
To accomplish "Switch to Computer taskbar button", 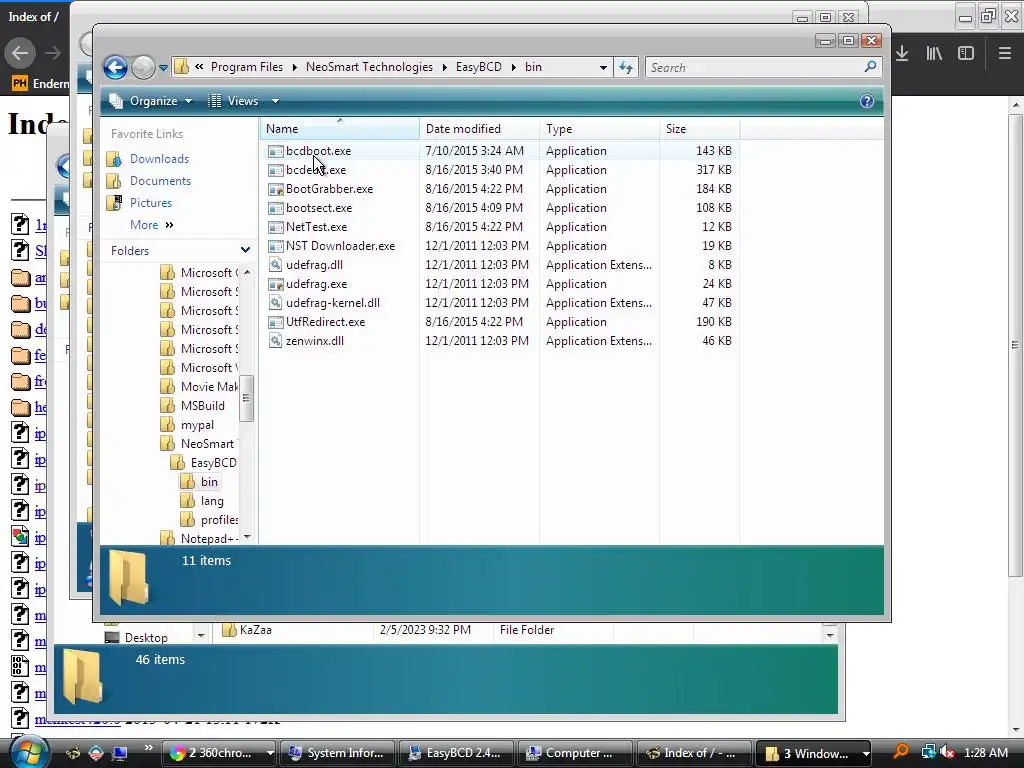I will click(573, 753).
